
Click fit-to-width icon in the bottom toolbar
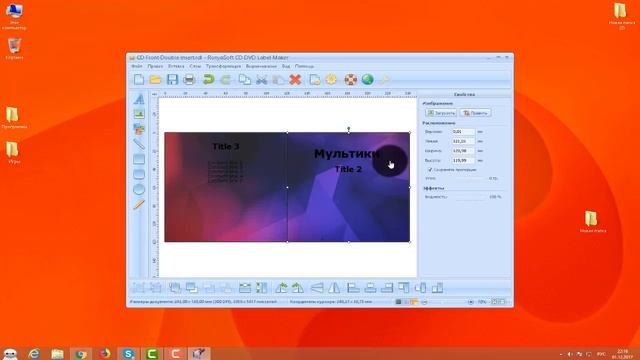(244, 288)
